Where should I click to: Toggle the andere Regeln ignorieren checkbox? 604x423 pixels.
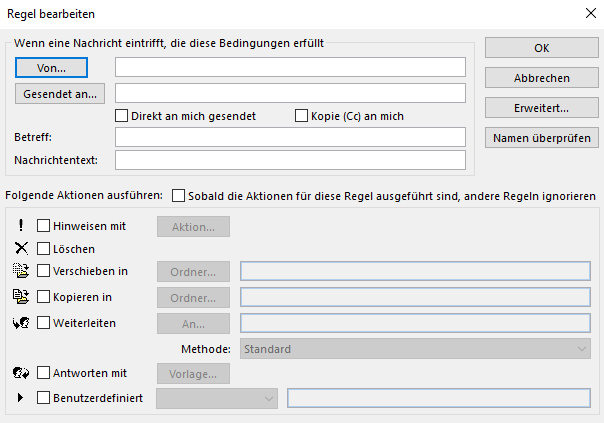(179, 196)
